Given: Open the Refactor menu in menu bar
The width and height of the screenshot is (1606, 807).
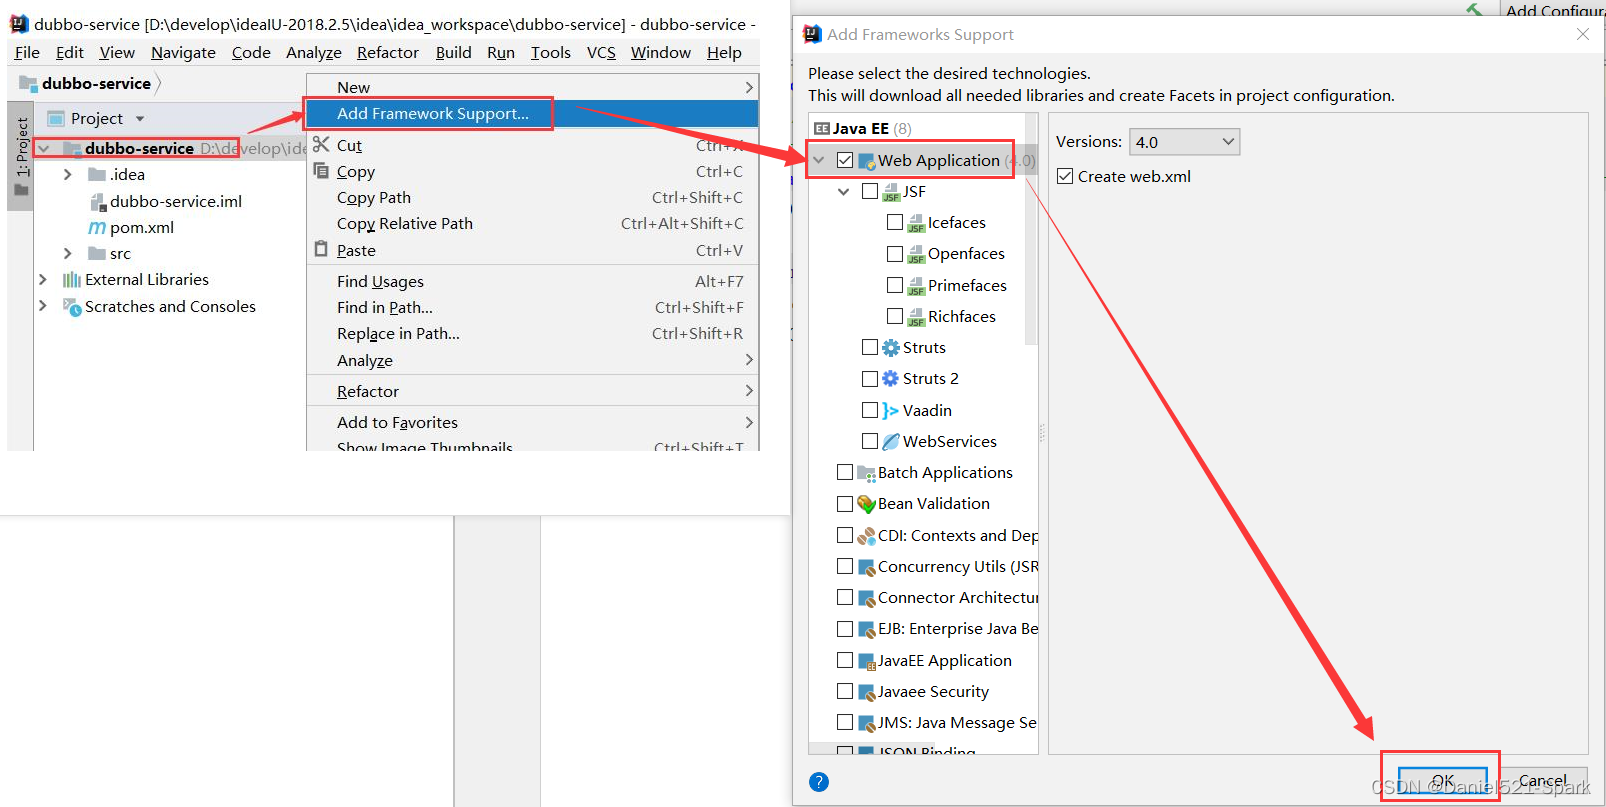Looking at the screenshot, I should [x=388, y=52].
